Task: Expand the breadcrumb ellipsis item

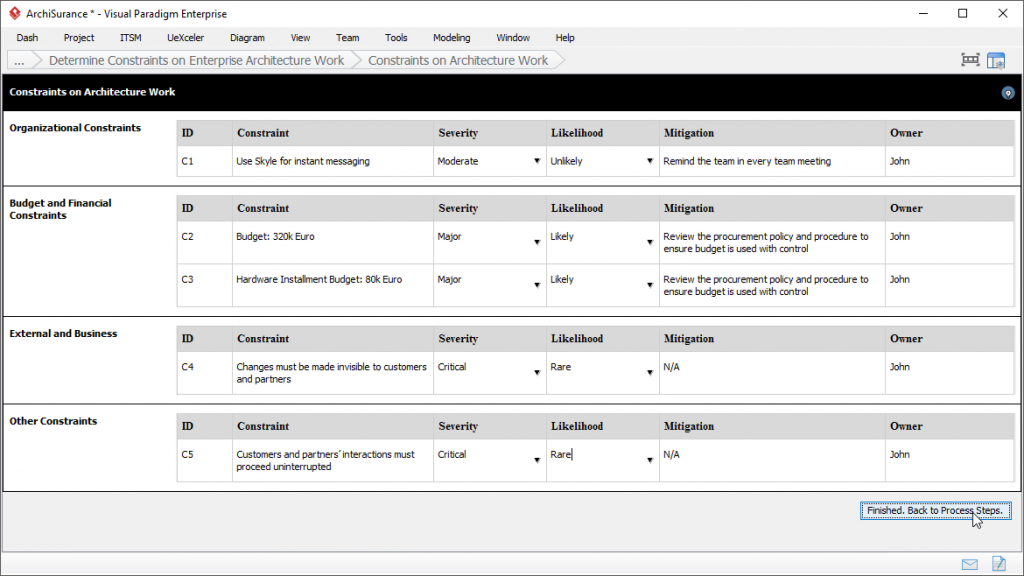Action: (20, 60)
